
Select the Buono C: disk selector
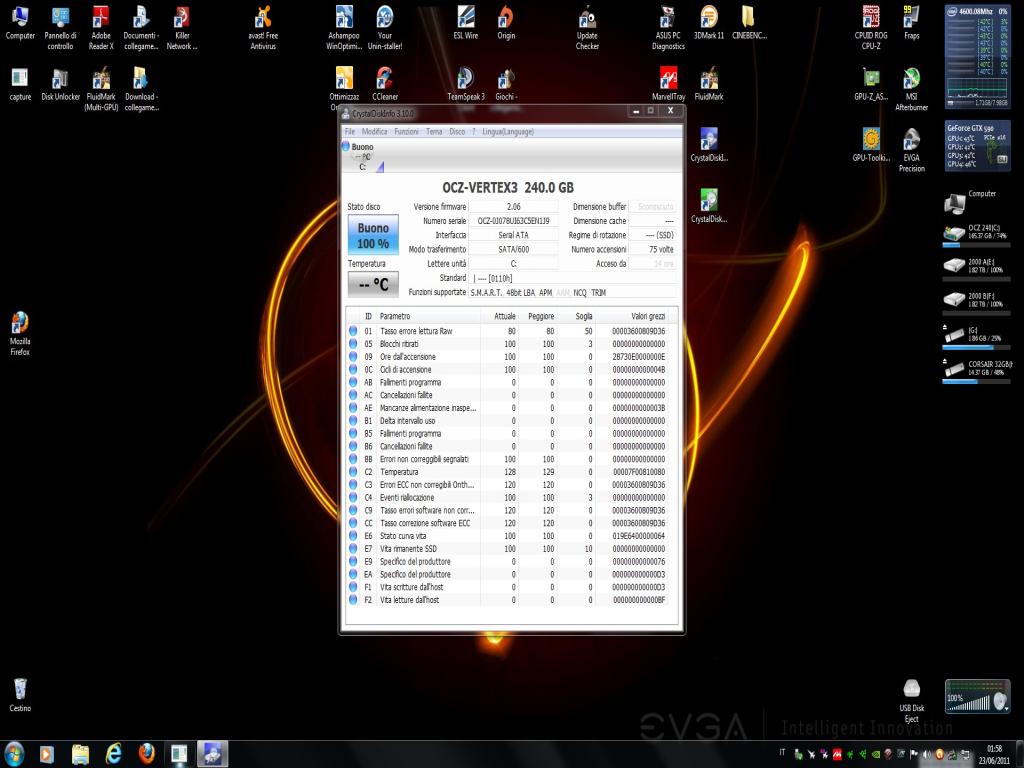pos(361,157)
